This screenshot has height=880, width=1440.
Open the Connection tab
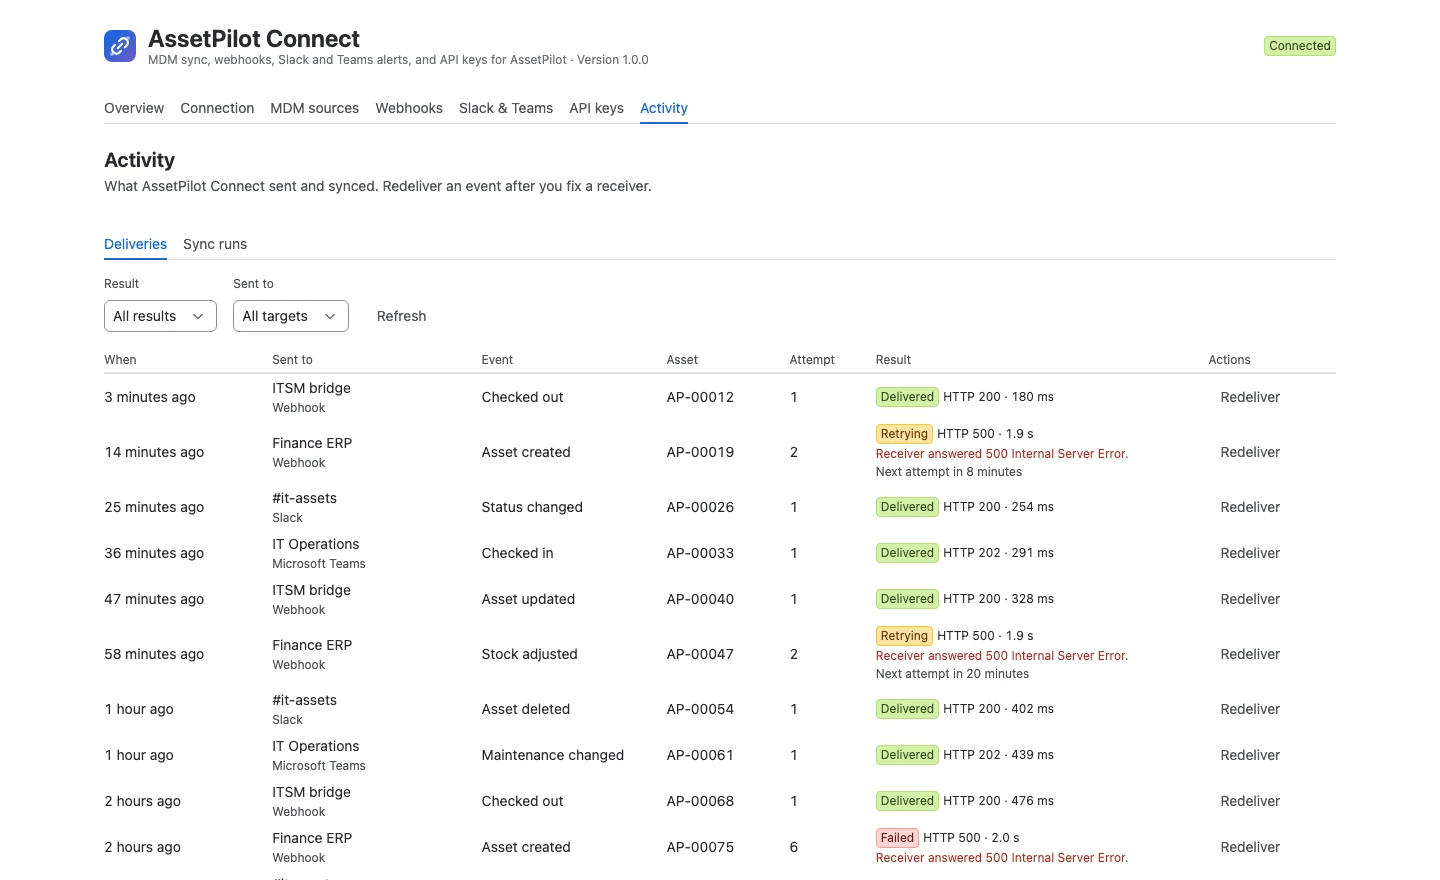[217, 108]
